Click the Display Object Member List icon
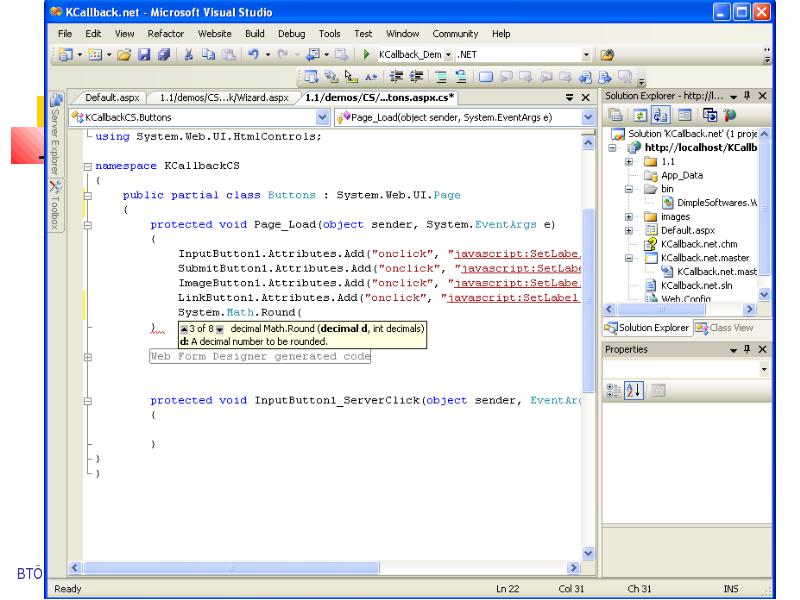 click(311, 77)
